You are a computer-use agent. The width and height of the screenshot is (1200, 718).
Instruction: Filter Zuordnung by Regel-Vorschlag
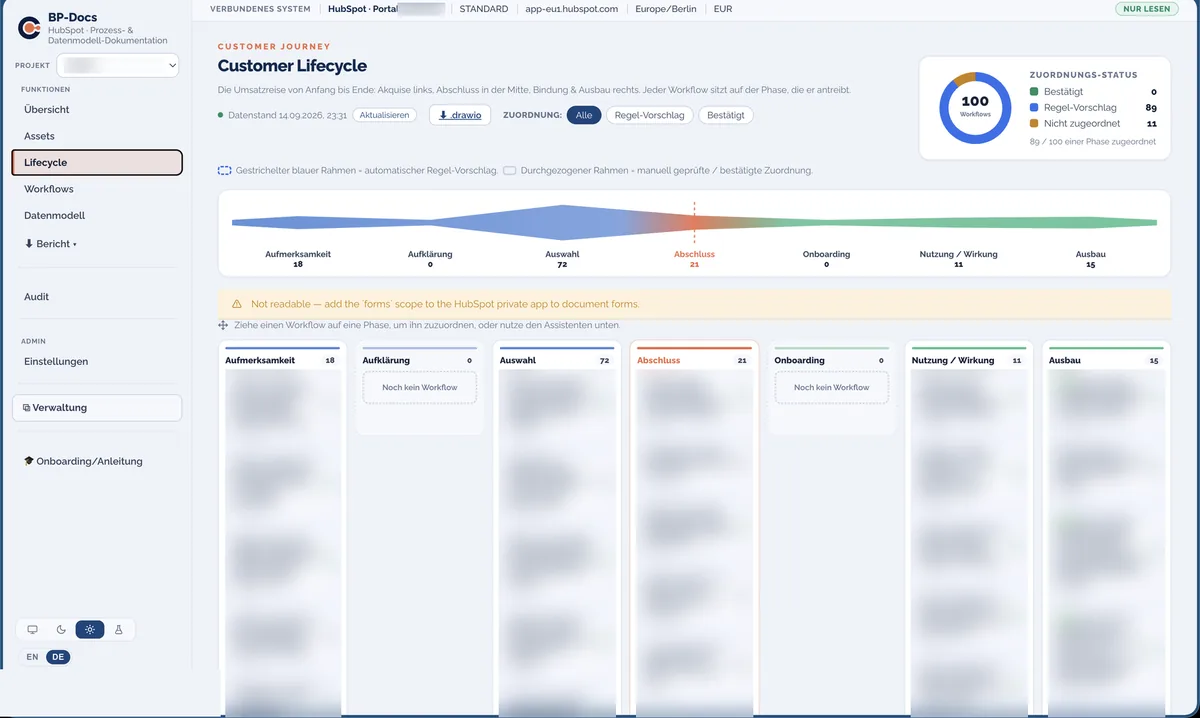pos(649,115)
